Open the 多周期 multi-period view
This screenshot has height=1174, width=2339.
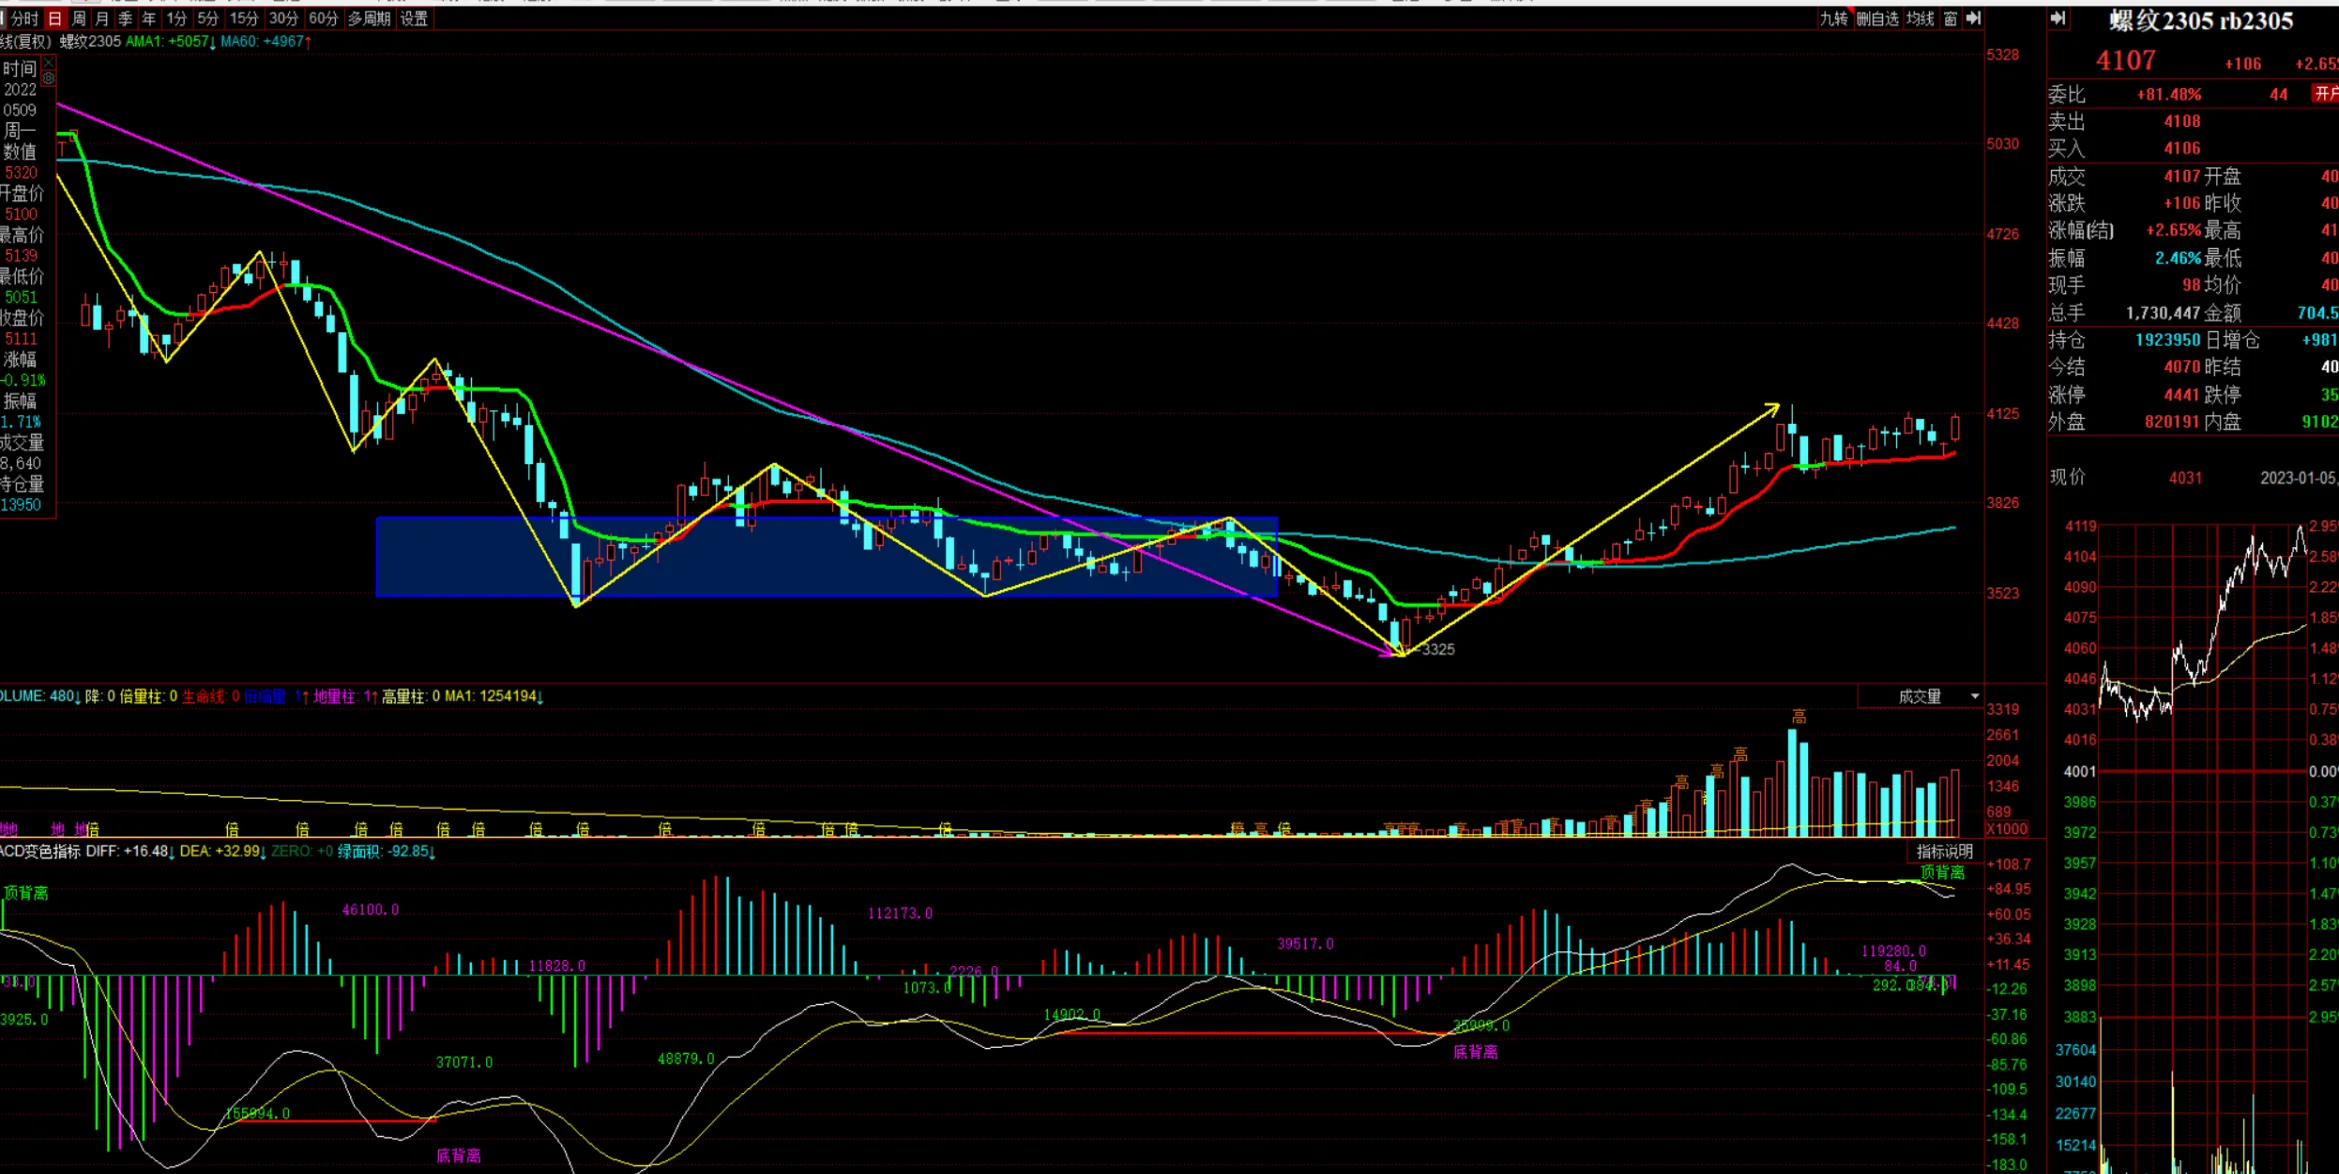coord(369,18)
